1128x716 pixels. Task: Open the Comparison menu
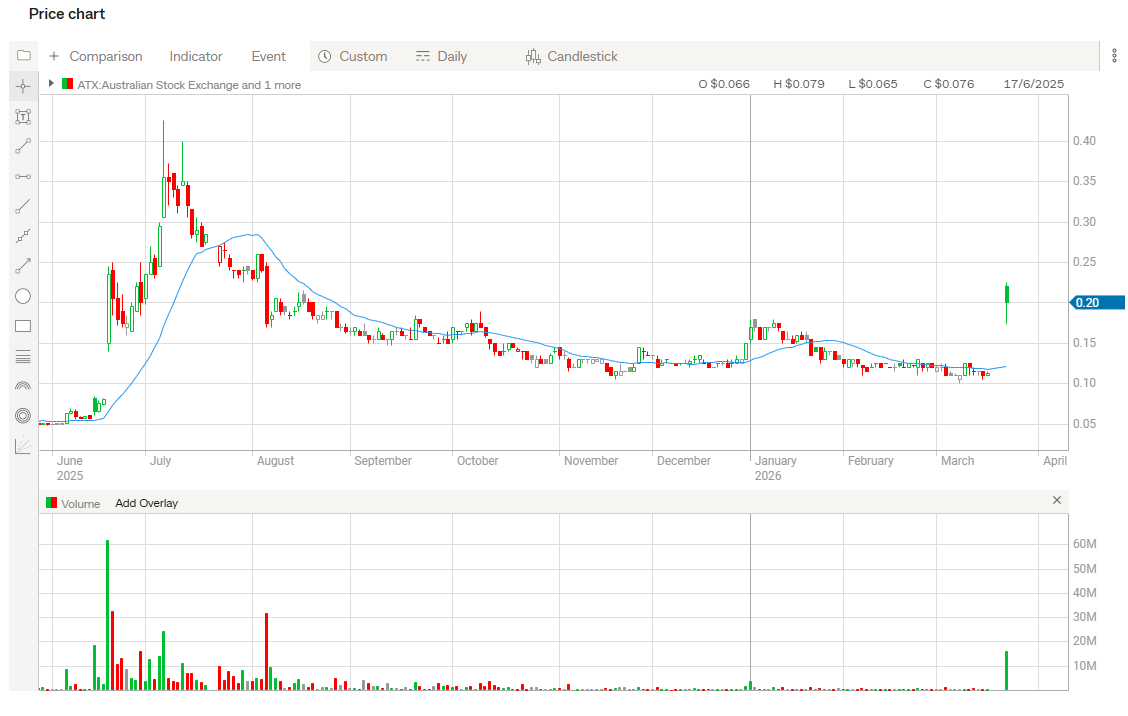[106, 56]
